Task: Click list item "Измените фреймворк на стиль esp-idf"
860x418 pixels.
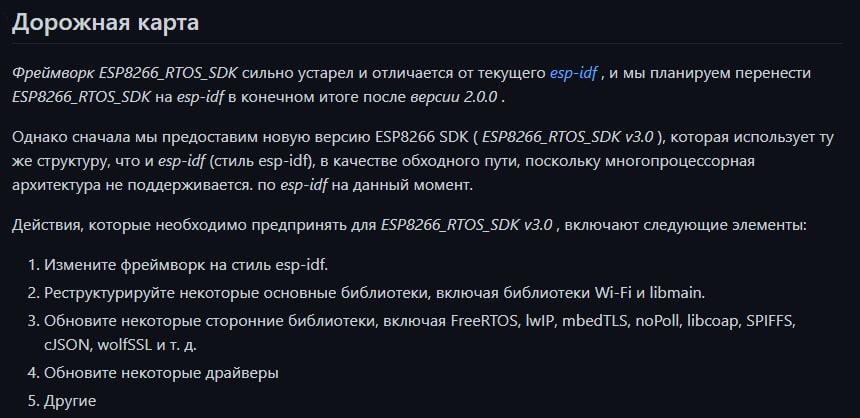Action: tap(185, 265)
